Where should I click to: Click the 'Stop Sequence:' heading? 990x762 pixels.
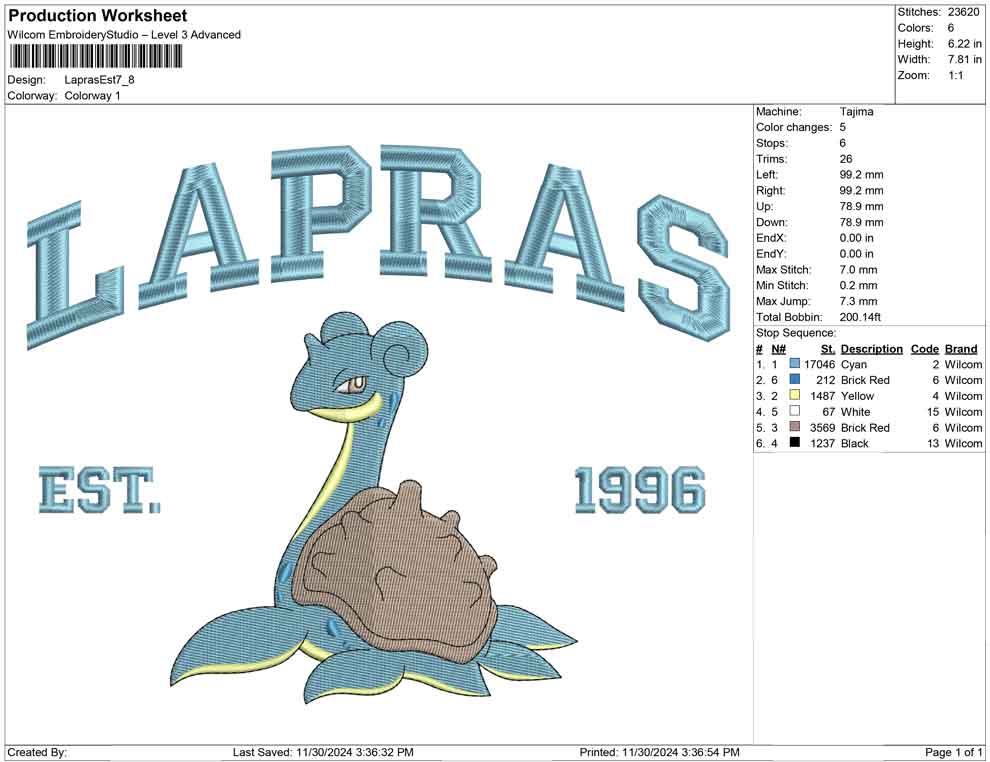click(x=796, y=333)
